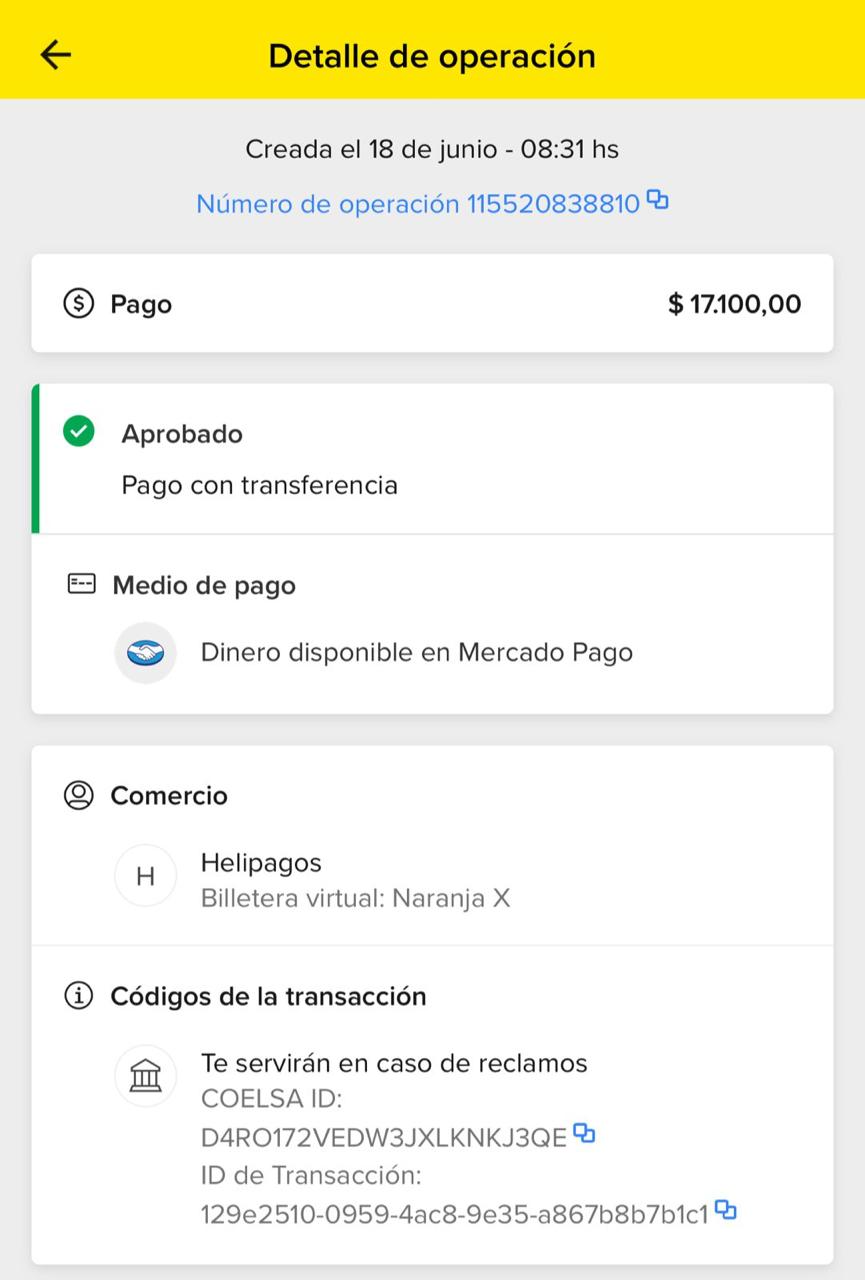Tap the dollar sign Pago icon
Viewport: 865px width, 1280px height.
(x=78, y=303)
